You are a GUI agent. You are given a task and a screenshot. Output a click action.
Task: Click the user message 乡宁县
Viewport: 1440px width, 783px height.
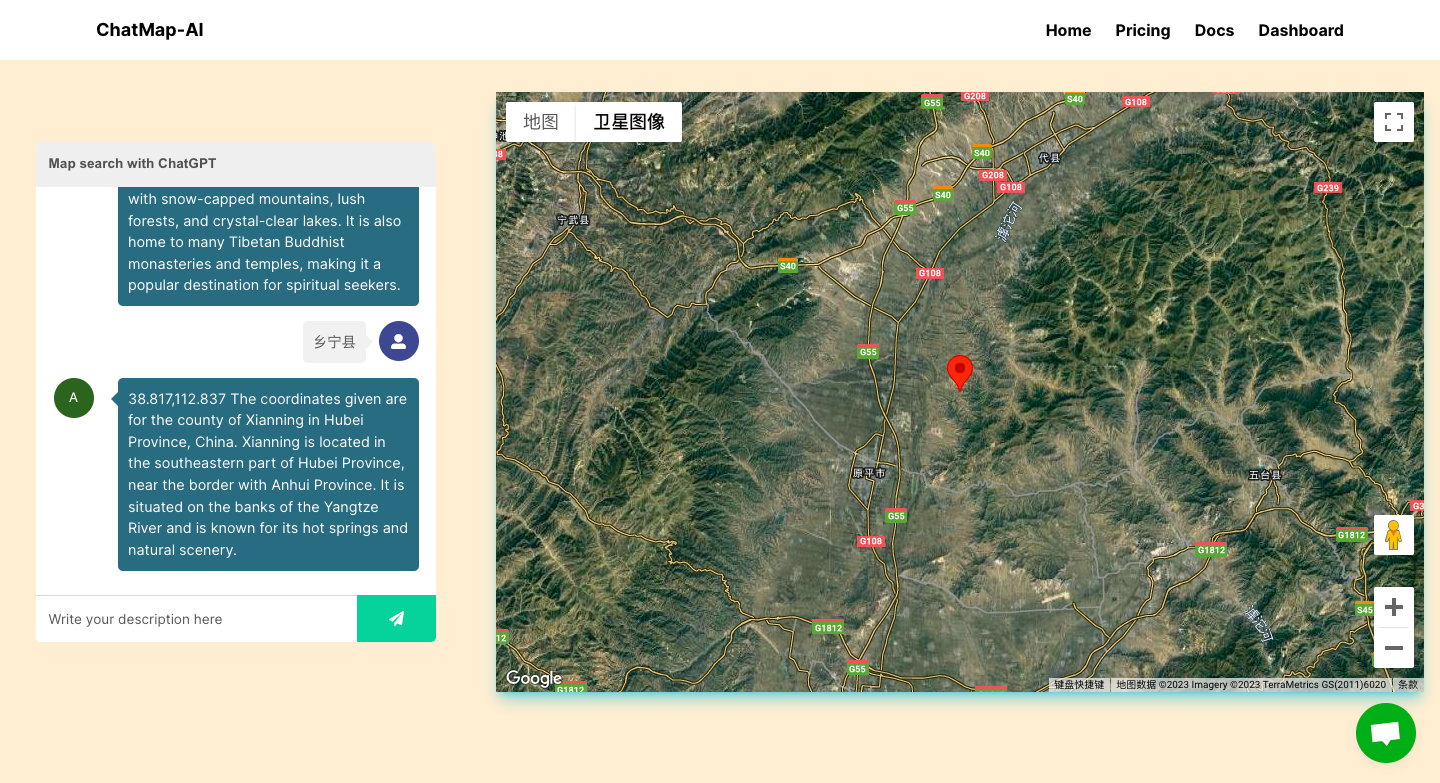tap(335, 342)
